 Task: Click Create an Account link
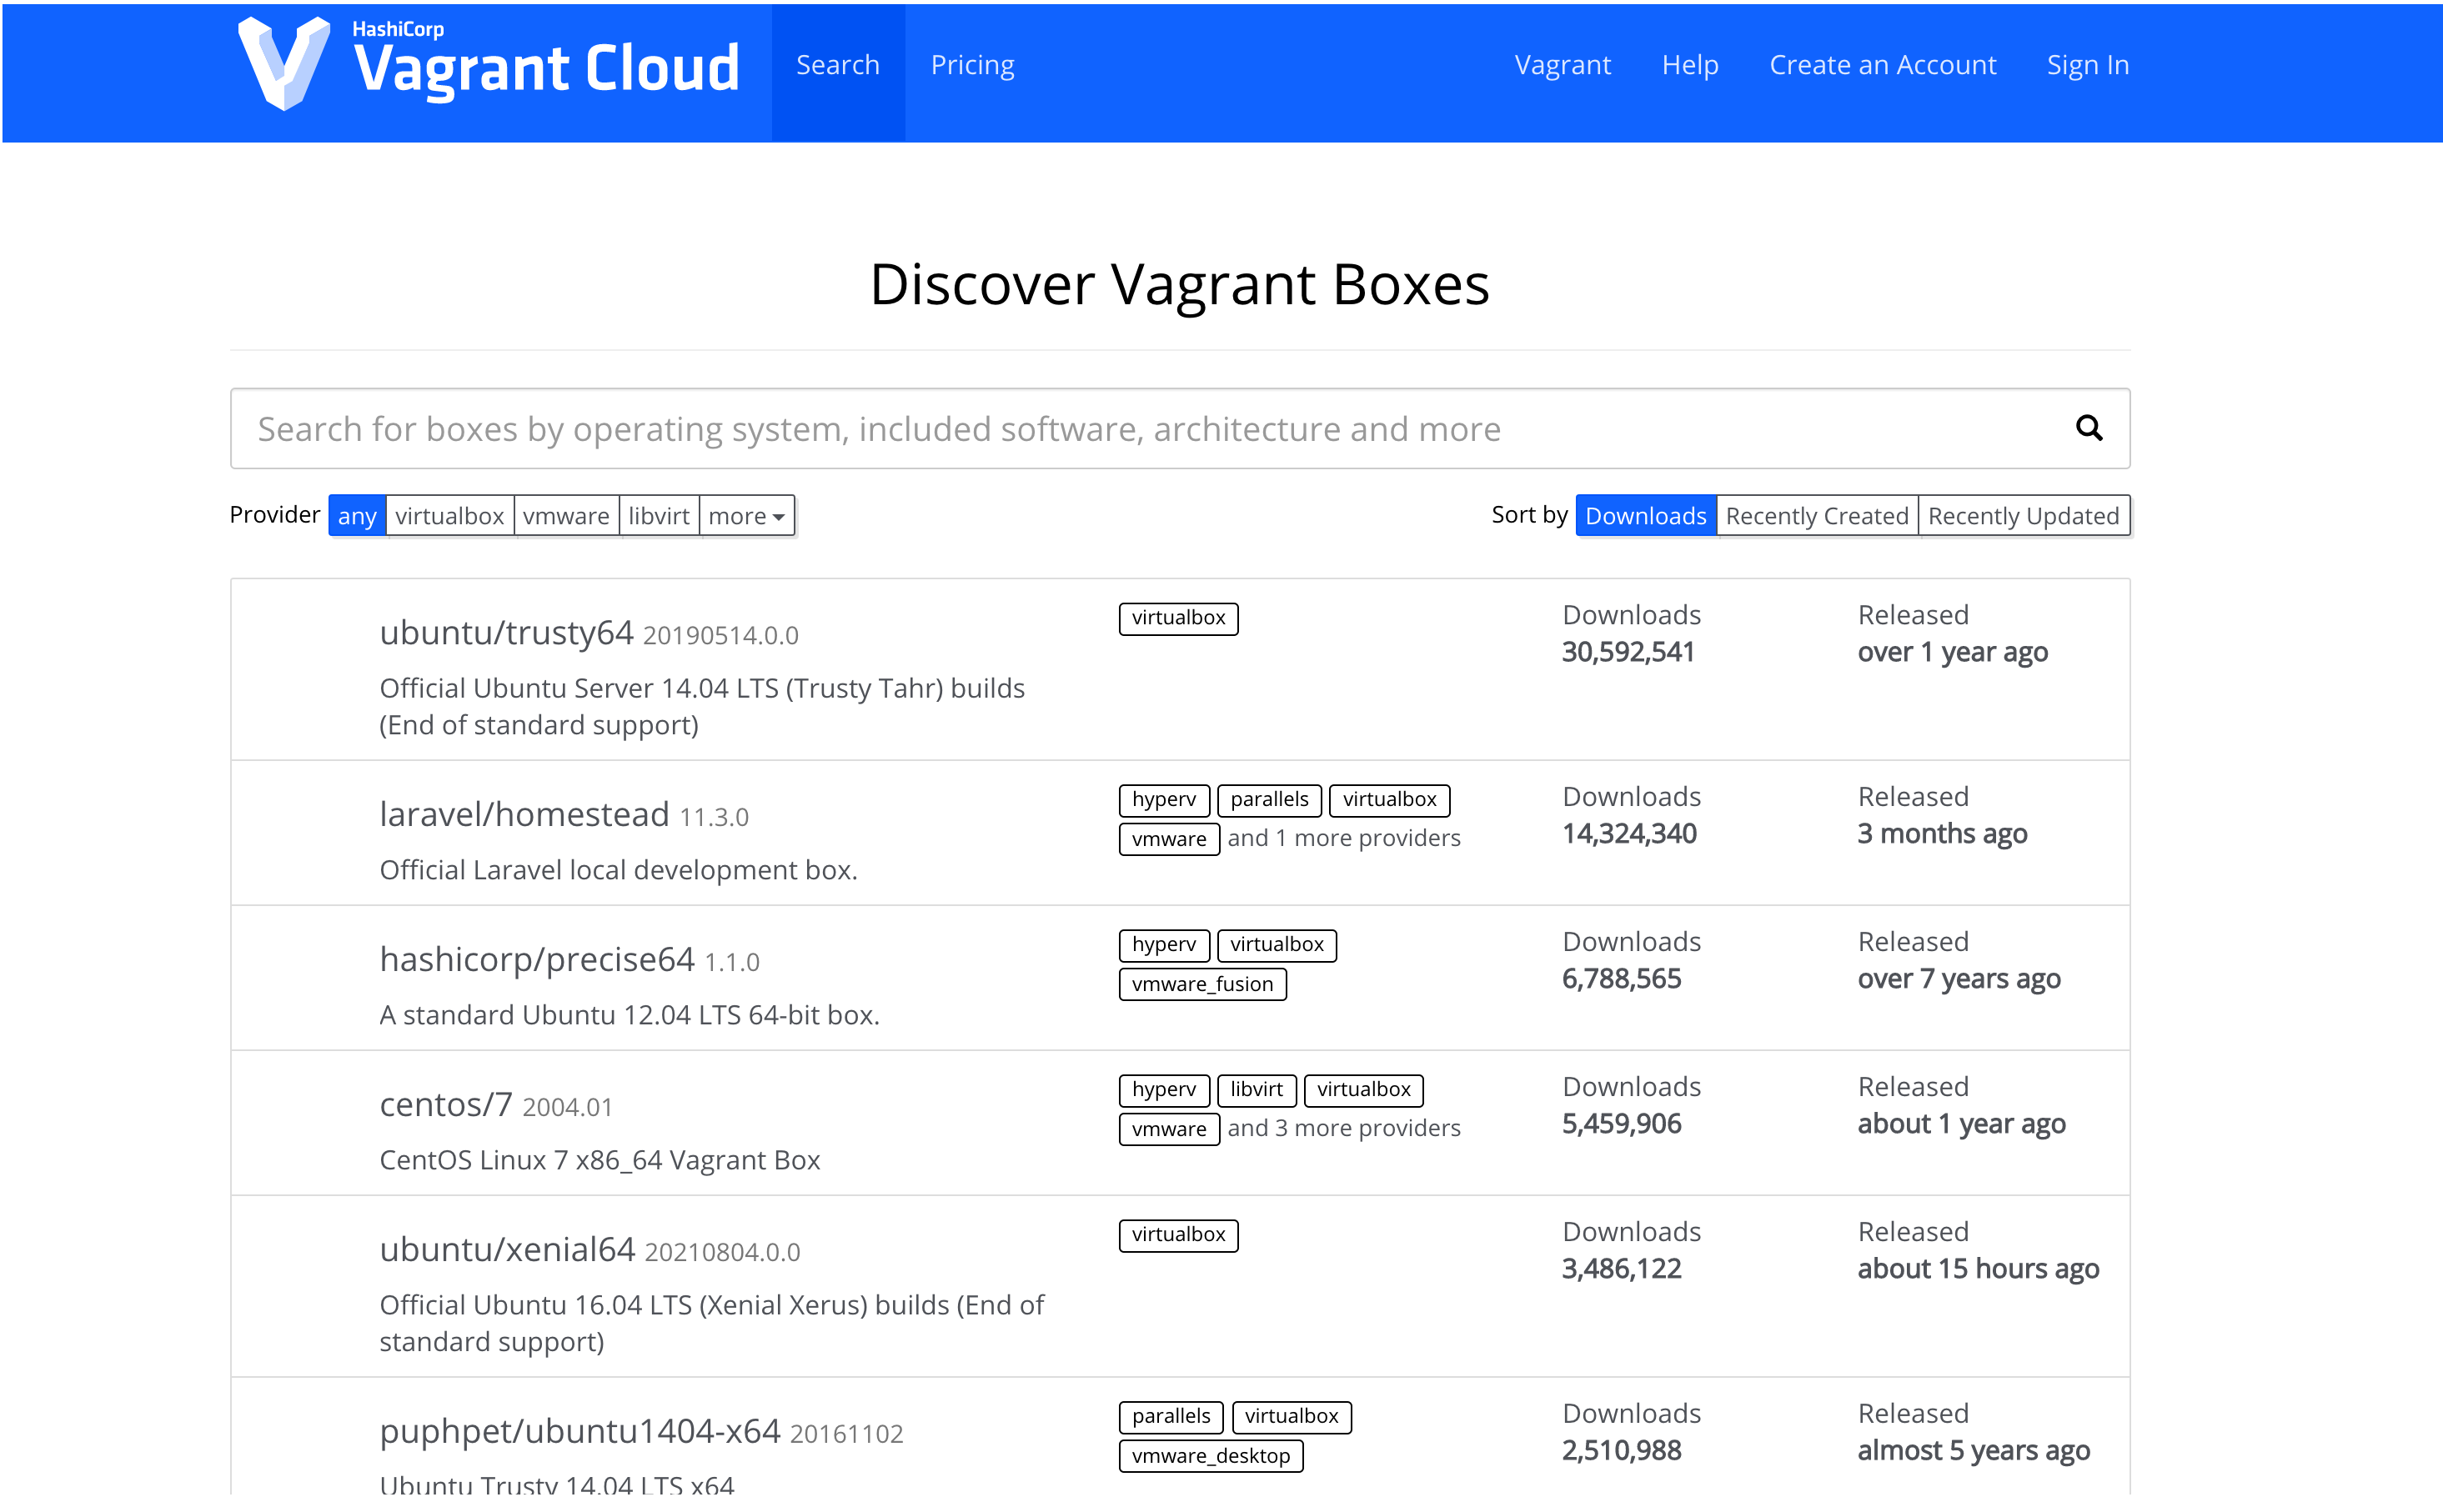(x=1882, y=65)
